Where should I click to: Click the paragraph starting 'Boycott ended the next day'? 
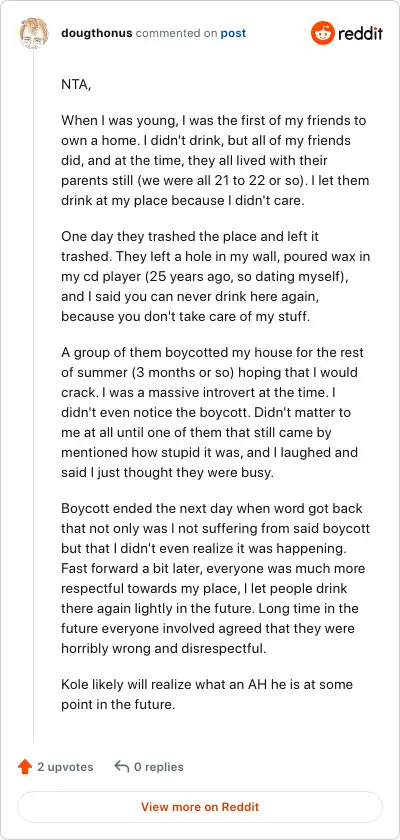[x=215, y=578]
